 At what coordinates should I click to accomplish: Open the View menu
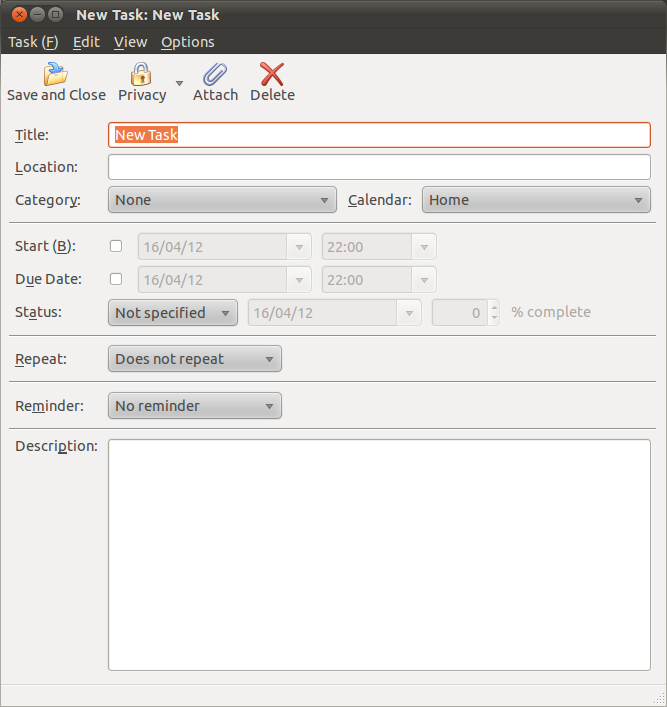[x=130, y=42]
